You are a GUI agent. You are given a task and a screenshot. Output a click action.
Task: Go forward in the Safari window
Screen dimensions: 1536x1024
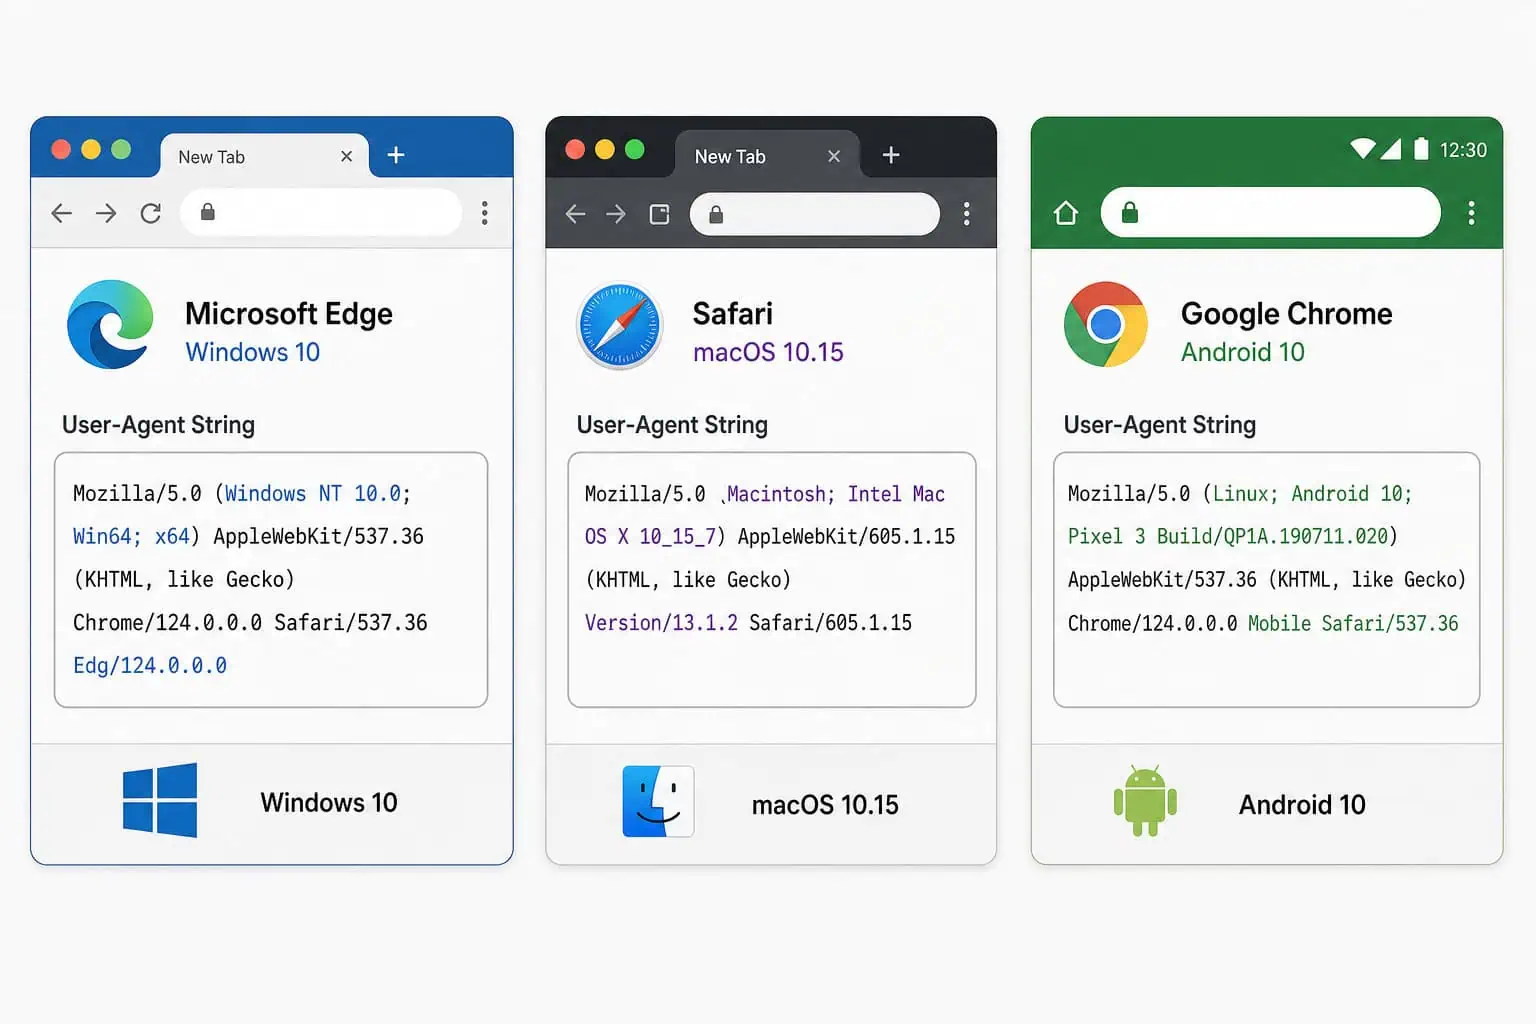coord(616,214)
